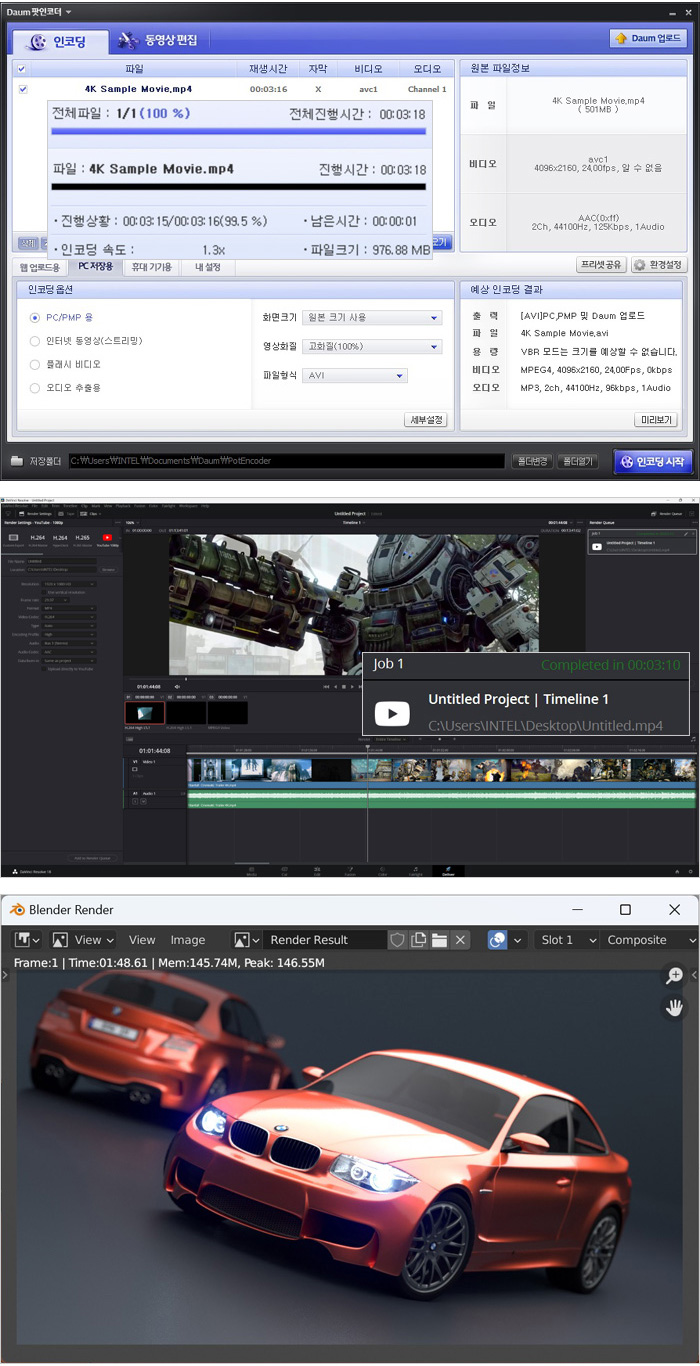
Task: Open the Composite layer dropdown
Action: (x=648, y=940)
